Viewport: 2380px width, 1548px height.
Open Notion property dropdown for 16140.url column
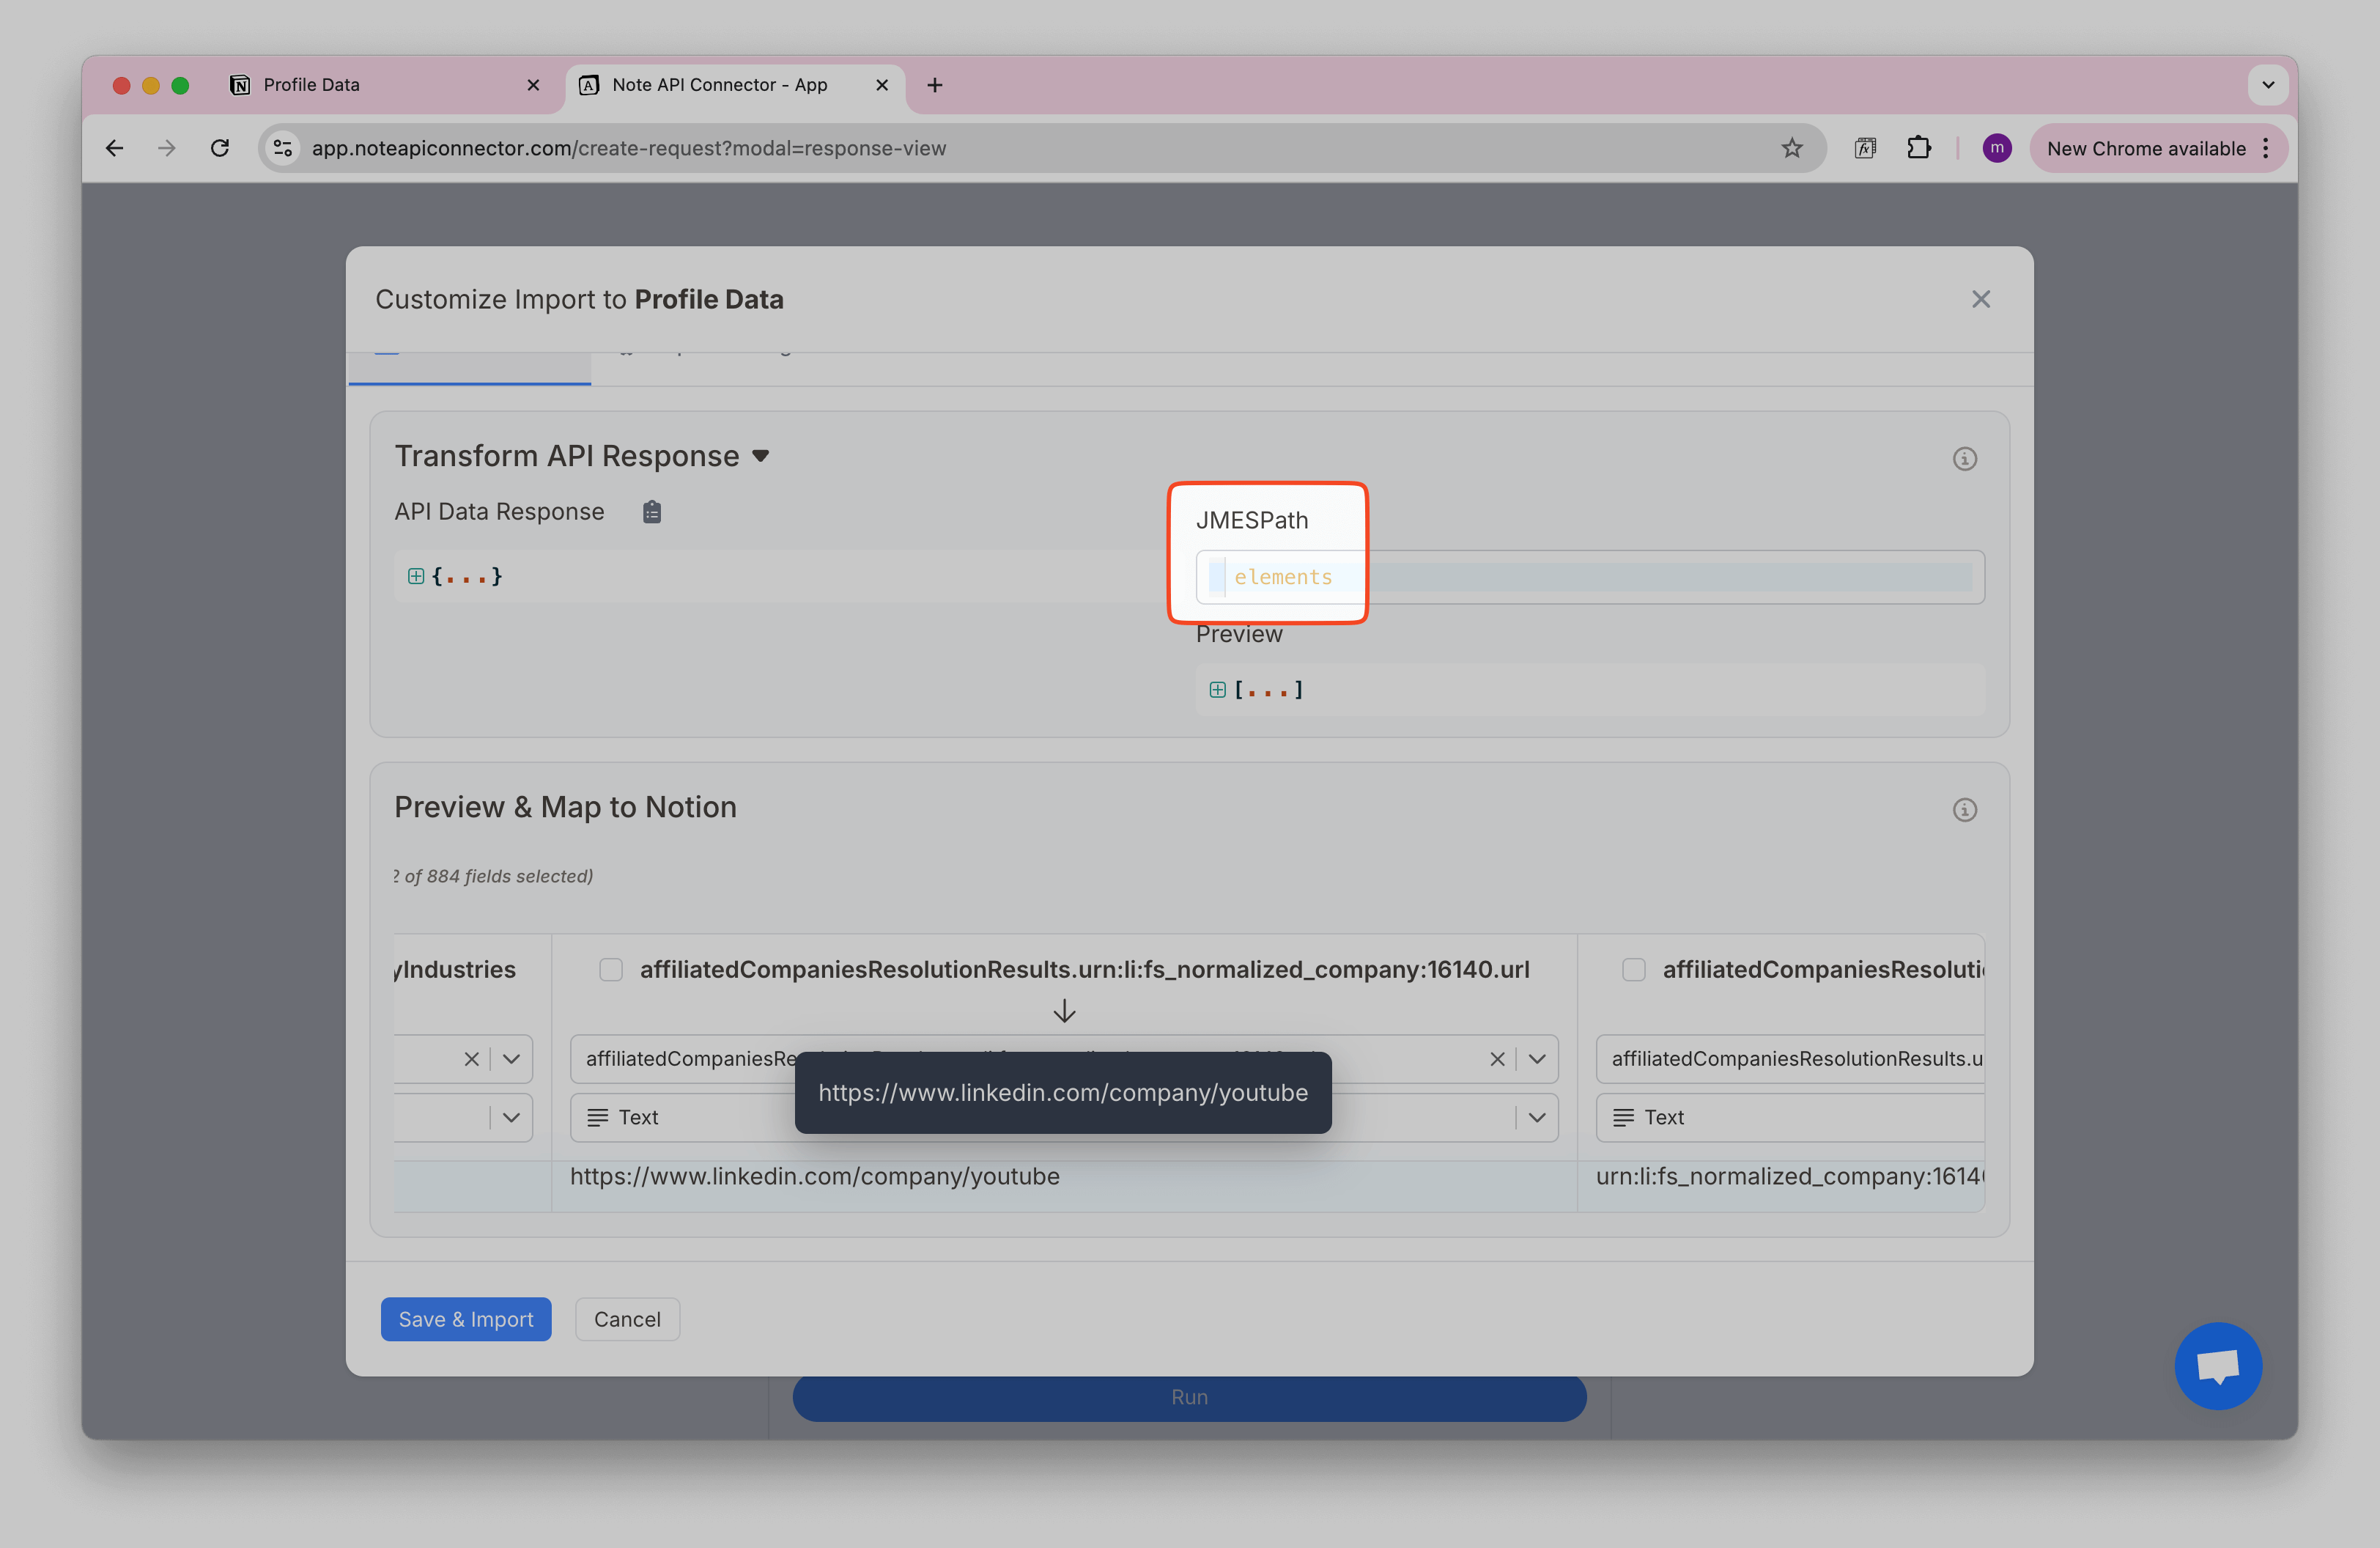pos(1537,1058)
